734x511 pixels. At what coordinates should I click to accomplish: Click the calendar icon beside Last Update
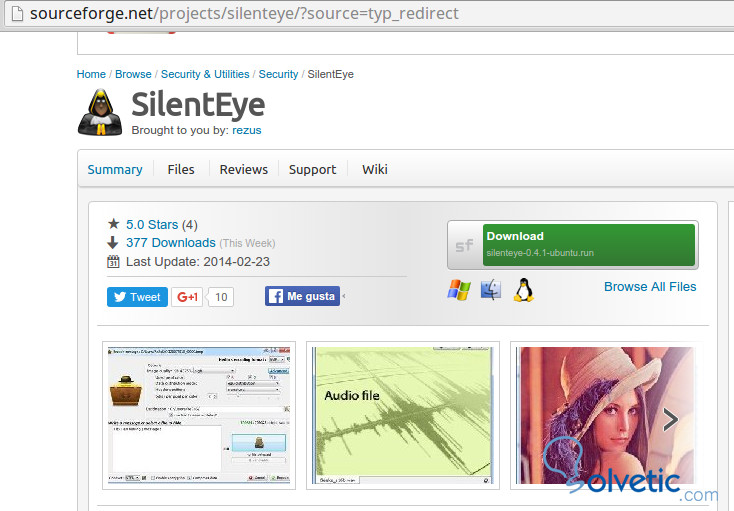coord(113,261)
